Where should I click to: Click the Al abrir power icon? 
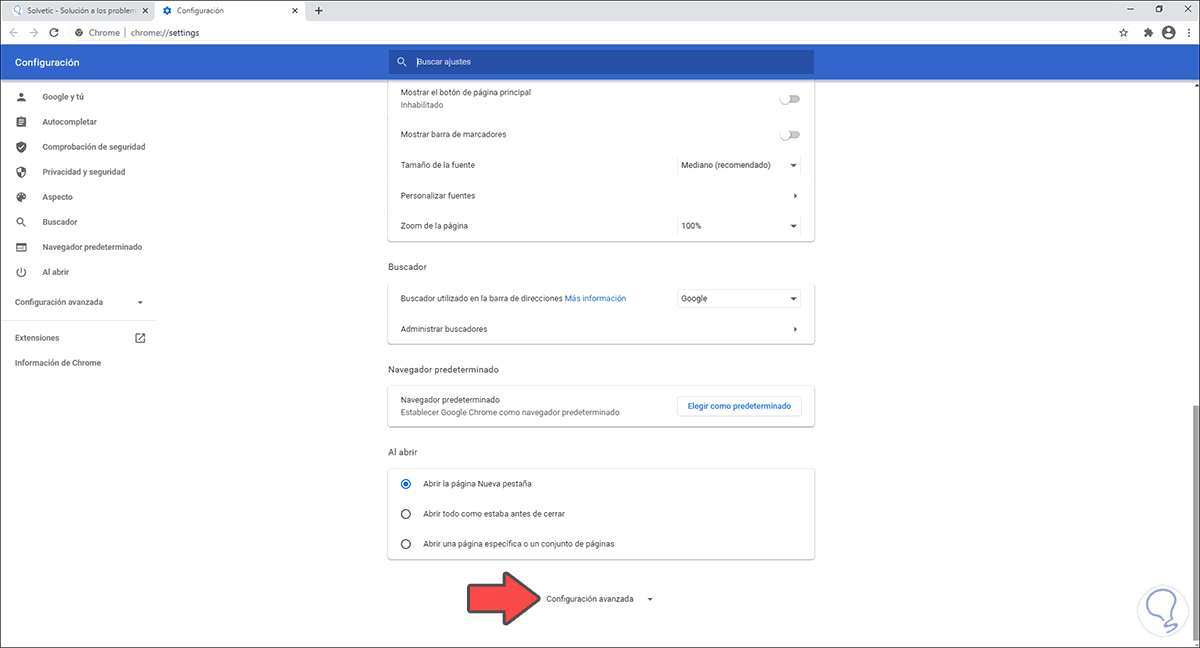tap(21, 272)
